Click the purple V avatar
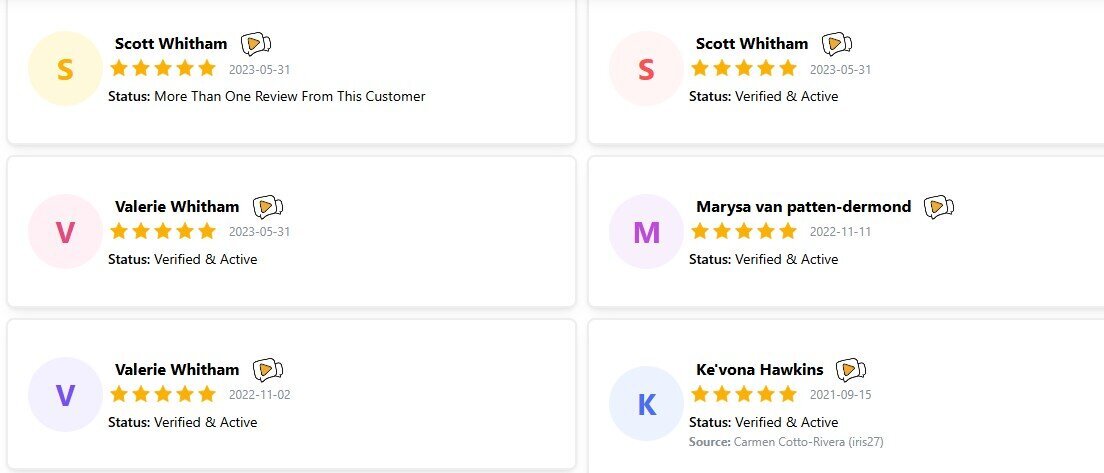This screenshot has width=1104, height=473. pyautogui.click(x=65, y=395)
